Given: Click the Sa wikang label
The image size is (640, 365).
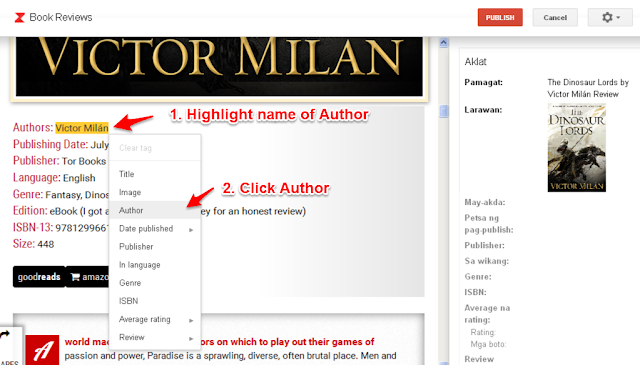Looking at the screenshot, I should [487, 261].
